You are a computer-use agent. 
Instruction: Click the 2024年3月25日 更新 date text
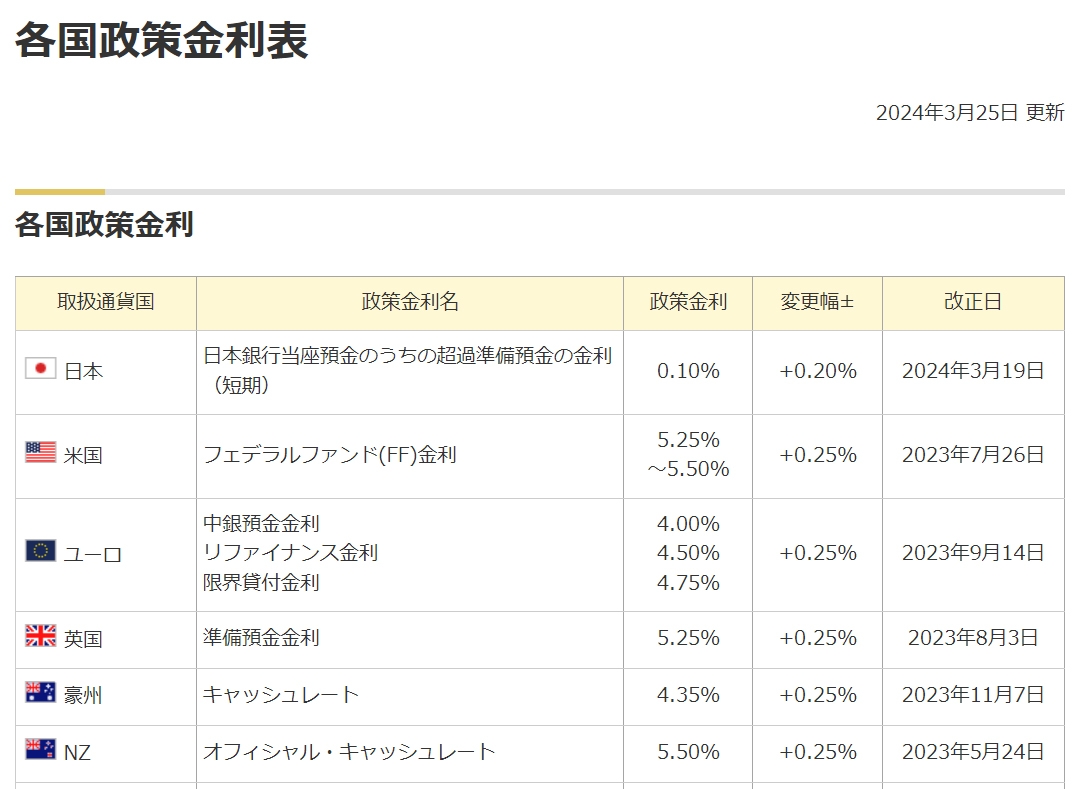(970, 112)
